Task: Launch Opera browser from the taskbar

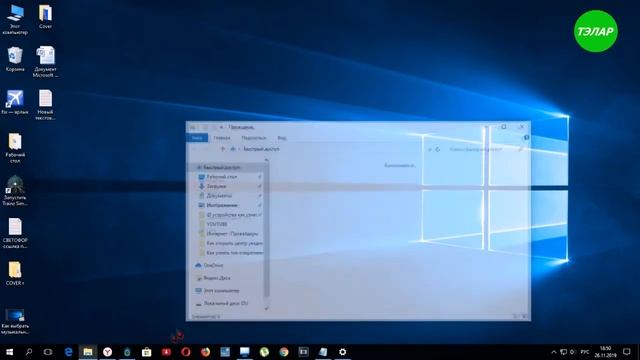Action: pyautogui.click(x=186, y=352)
